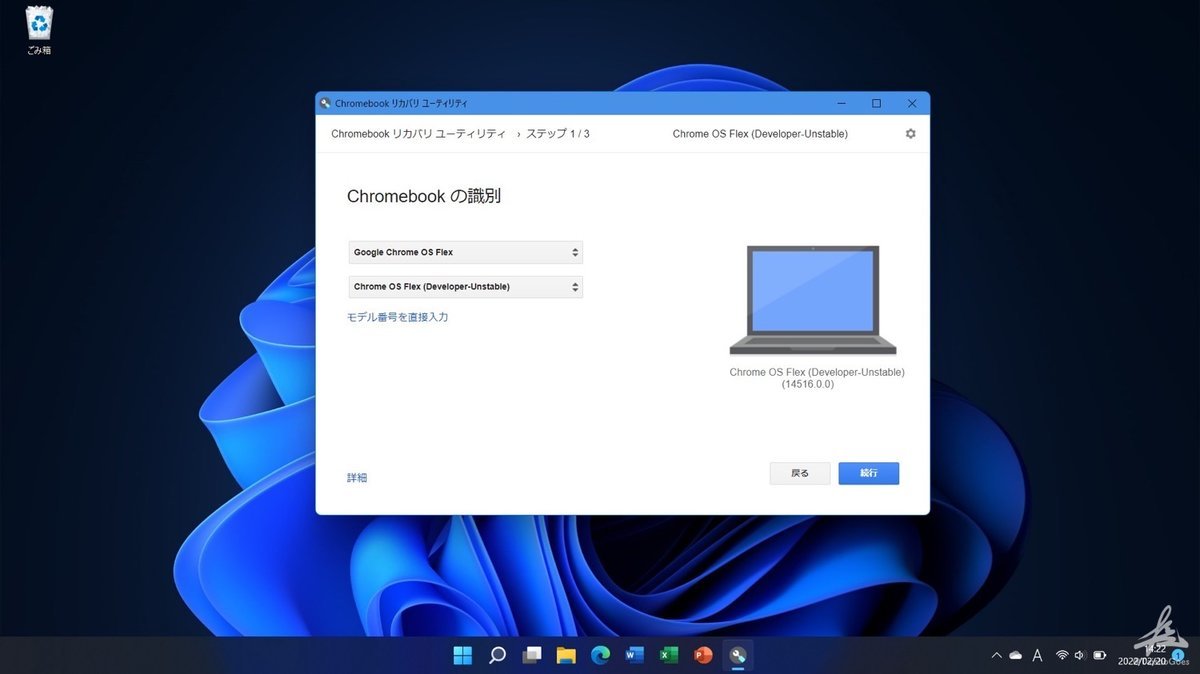Launch PowerPoint from the taskbar
The image size is (1200, 674).
[703, 656]
